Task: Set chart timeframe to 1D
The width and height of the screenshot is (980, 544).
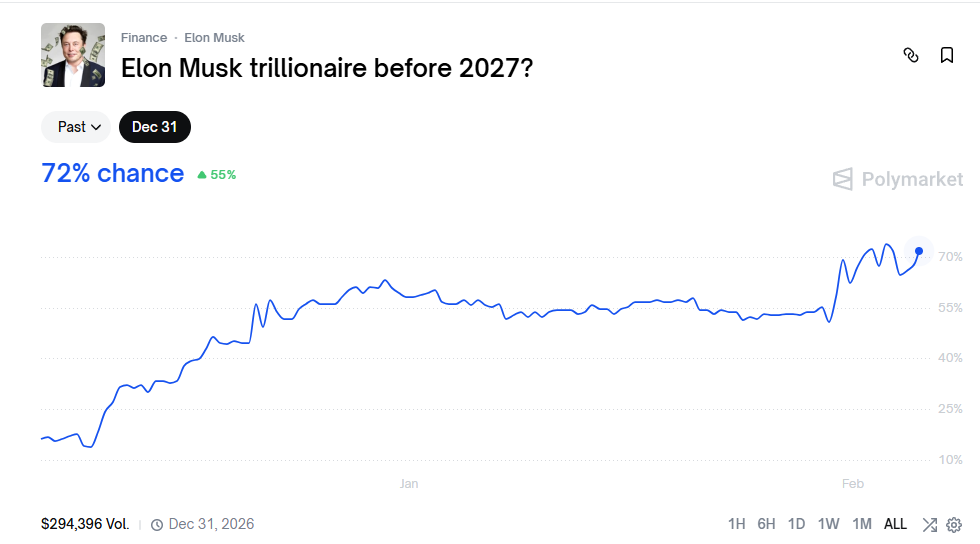Action: [x=796, y=524]
